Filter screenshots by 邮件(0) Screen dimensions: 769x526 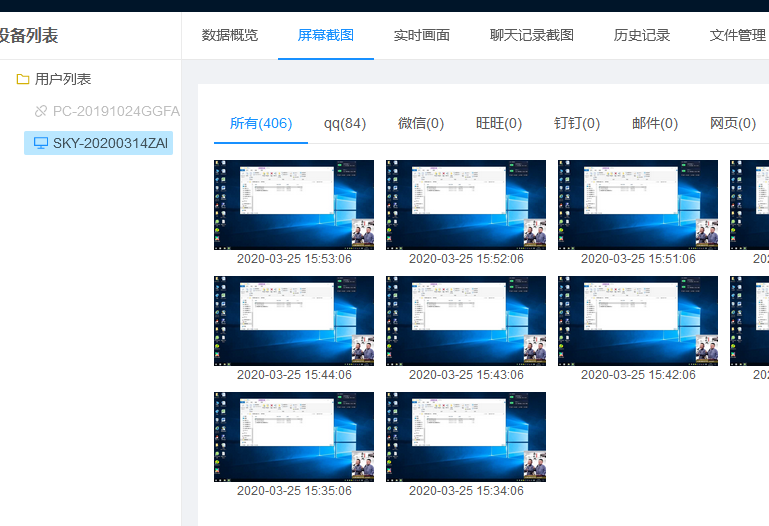(x=655, y=124)
